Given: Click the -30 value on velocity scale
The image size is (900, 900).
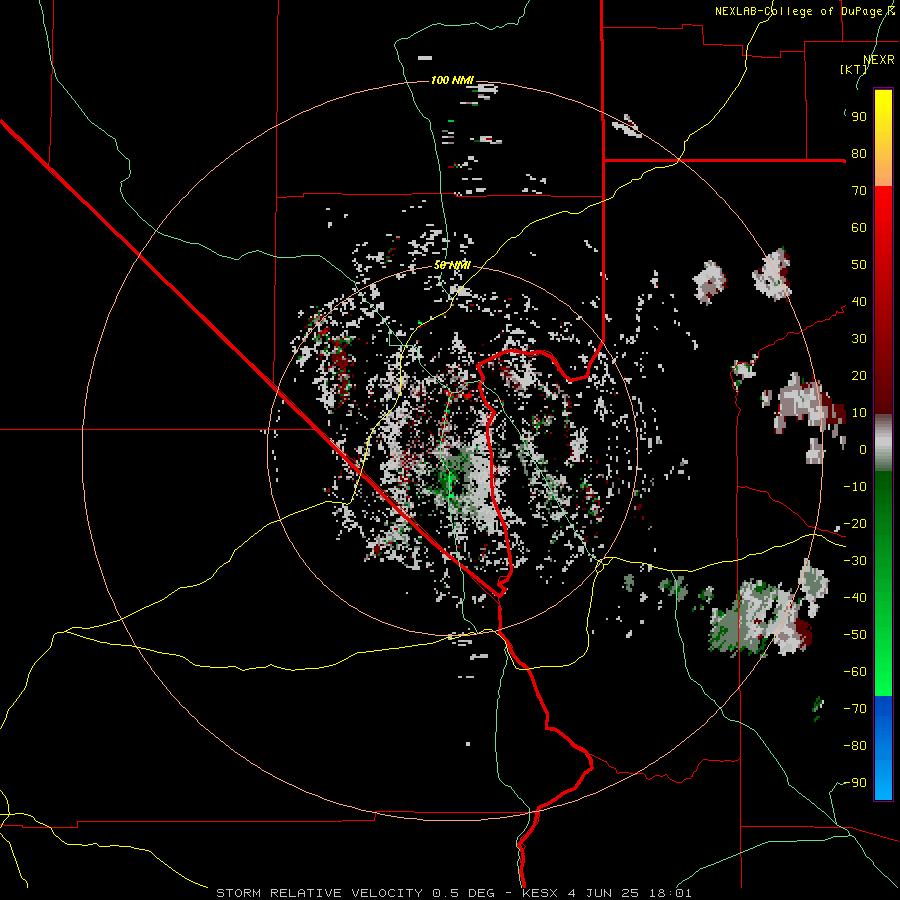Looking at the screenshot, I should coord(855,561).
